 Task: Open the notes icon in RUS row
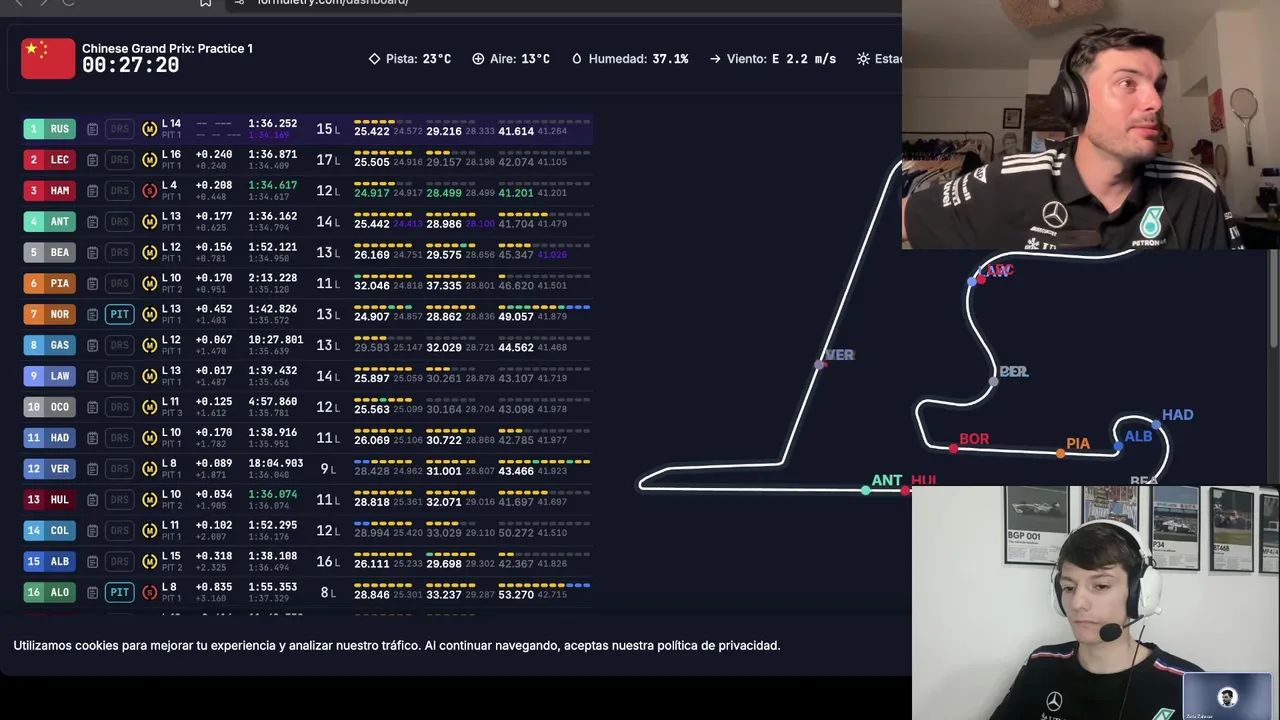point(92,129)
